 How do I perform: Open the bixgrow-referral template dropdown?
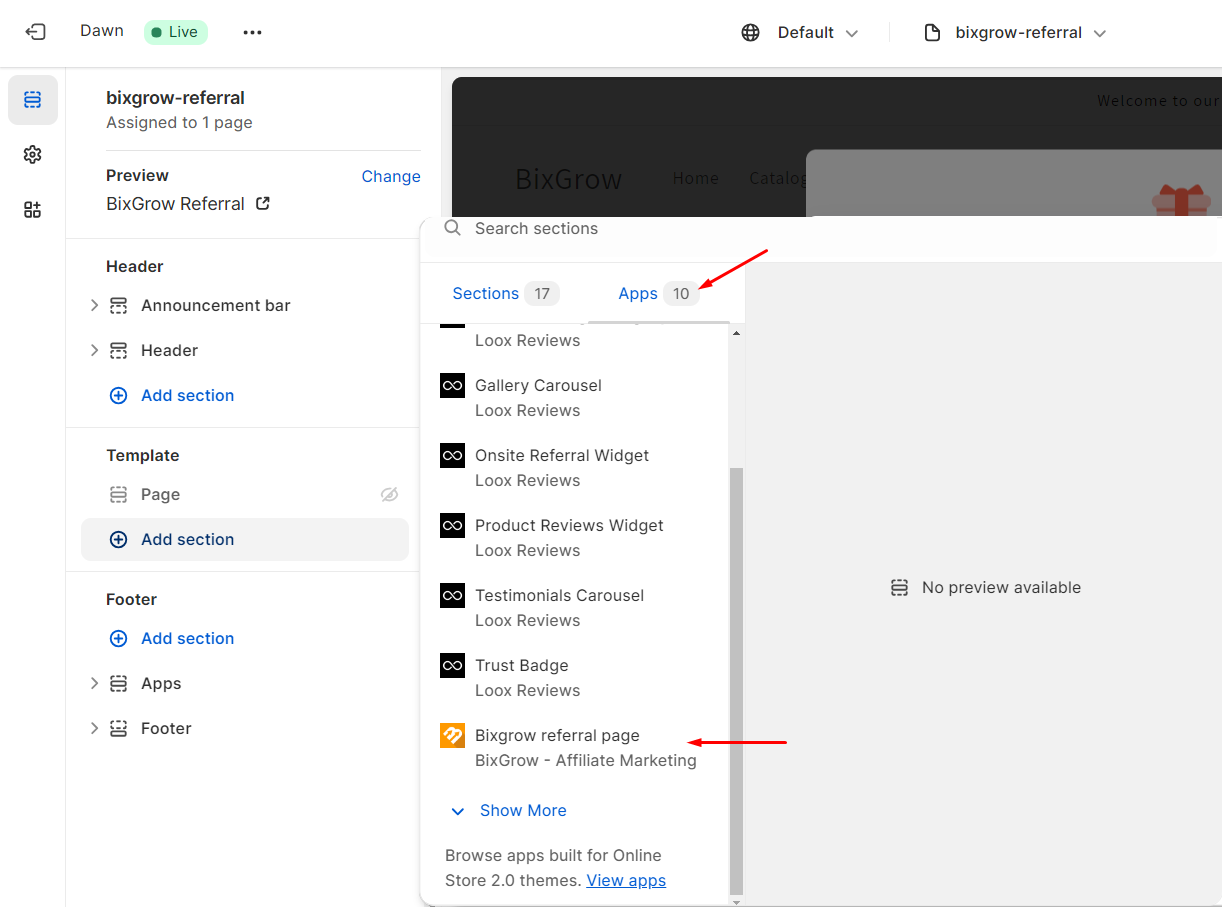[1015, 33]
